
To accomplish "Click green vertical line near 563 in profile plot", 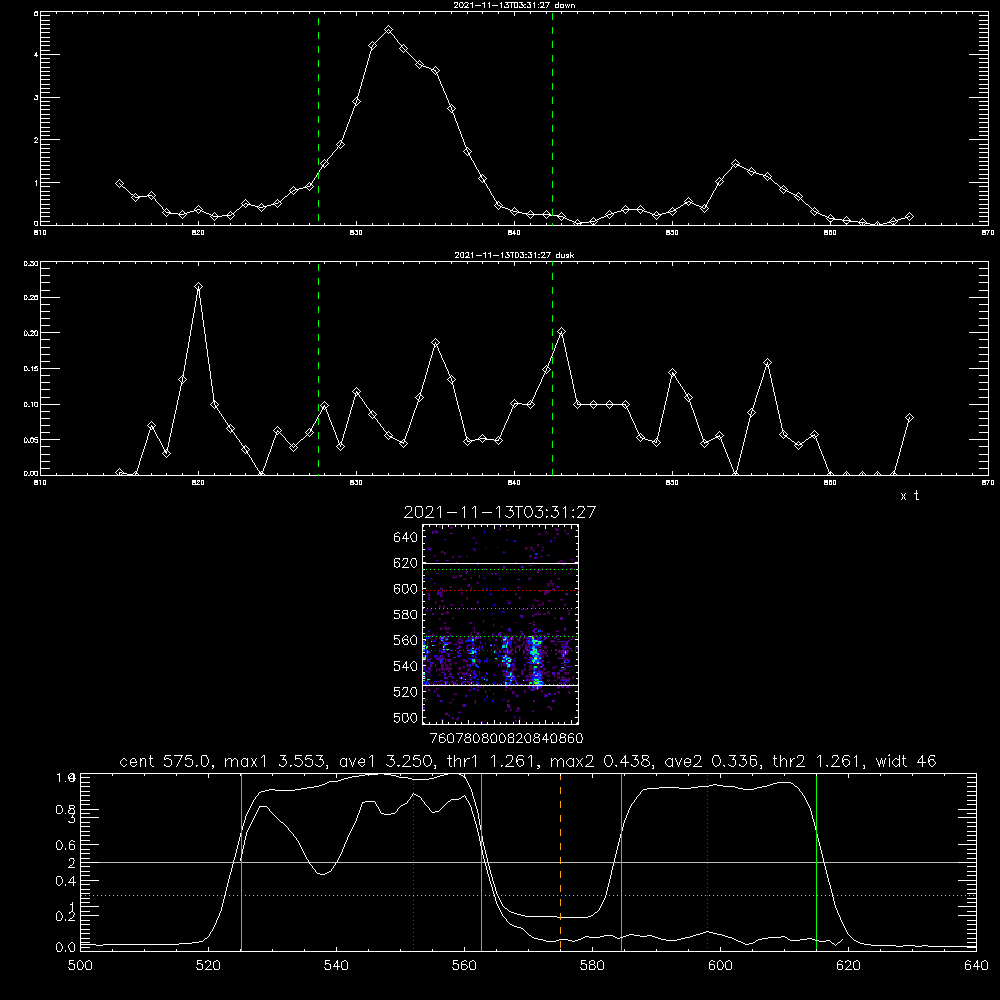I will 482,862.
